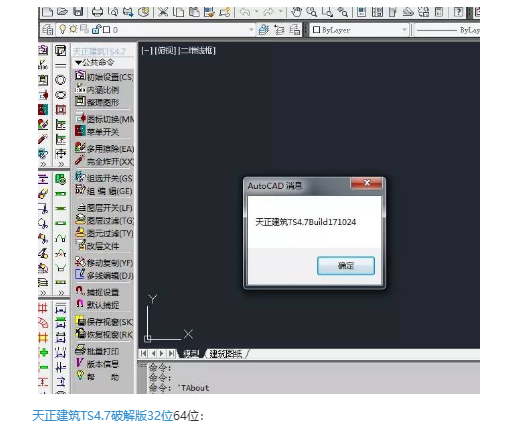Click the Zoom Previous icon

click(x=342, y=12)
